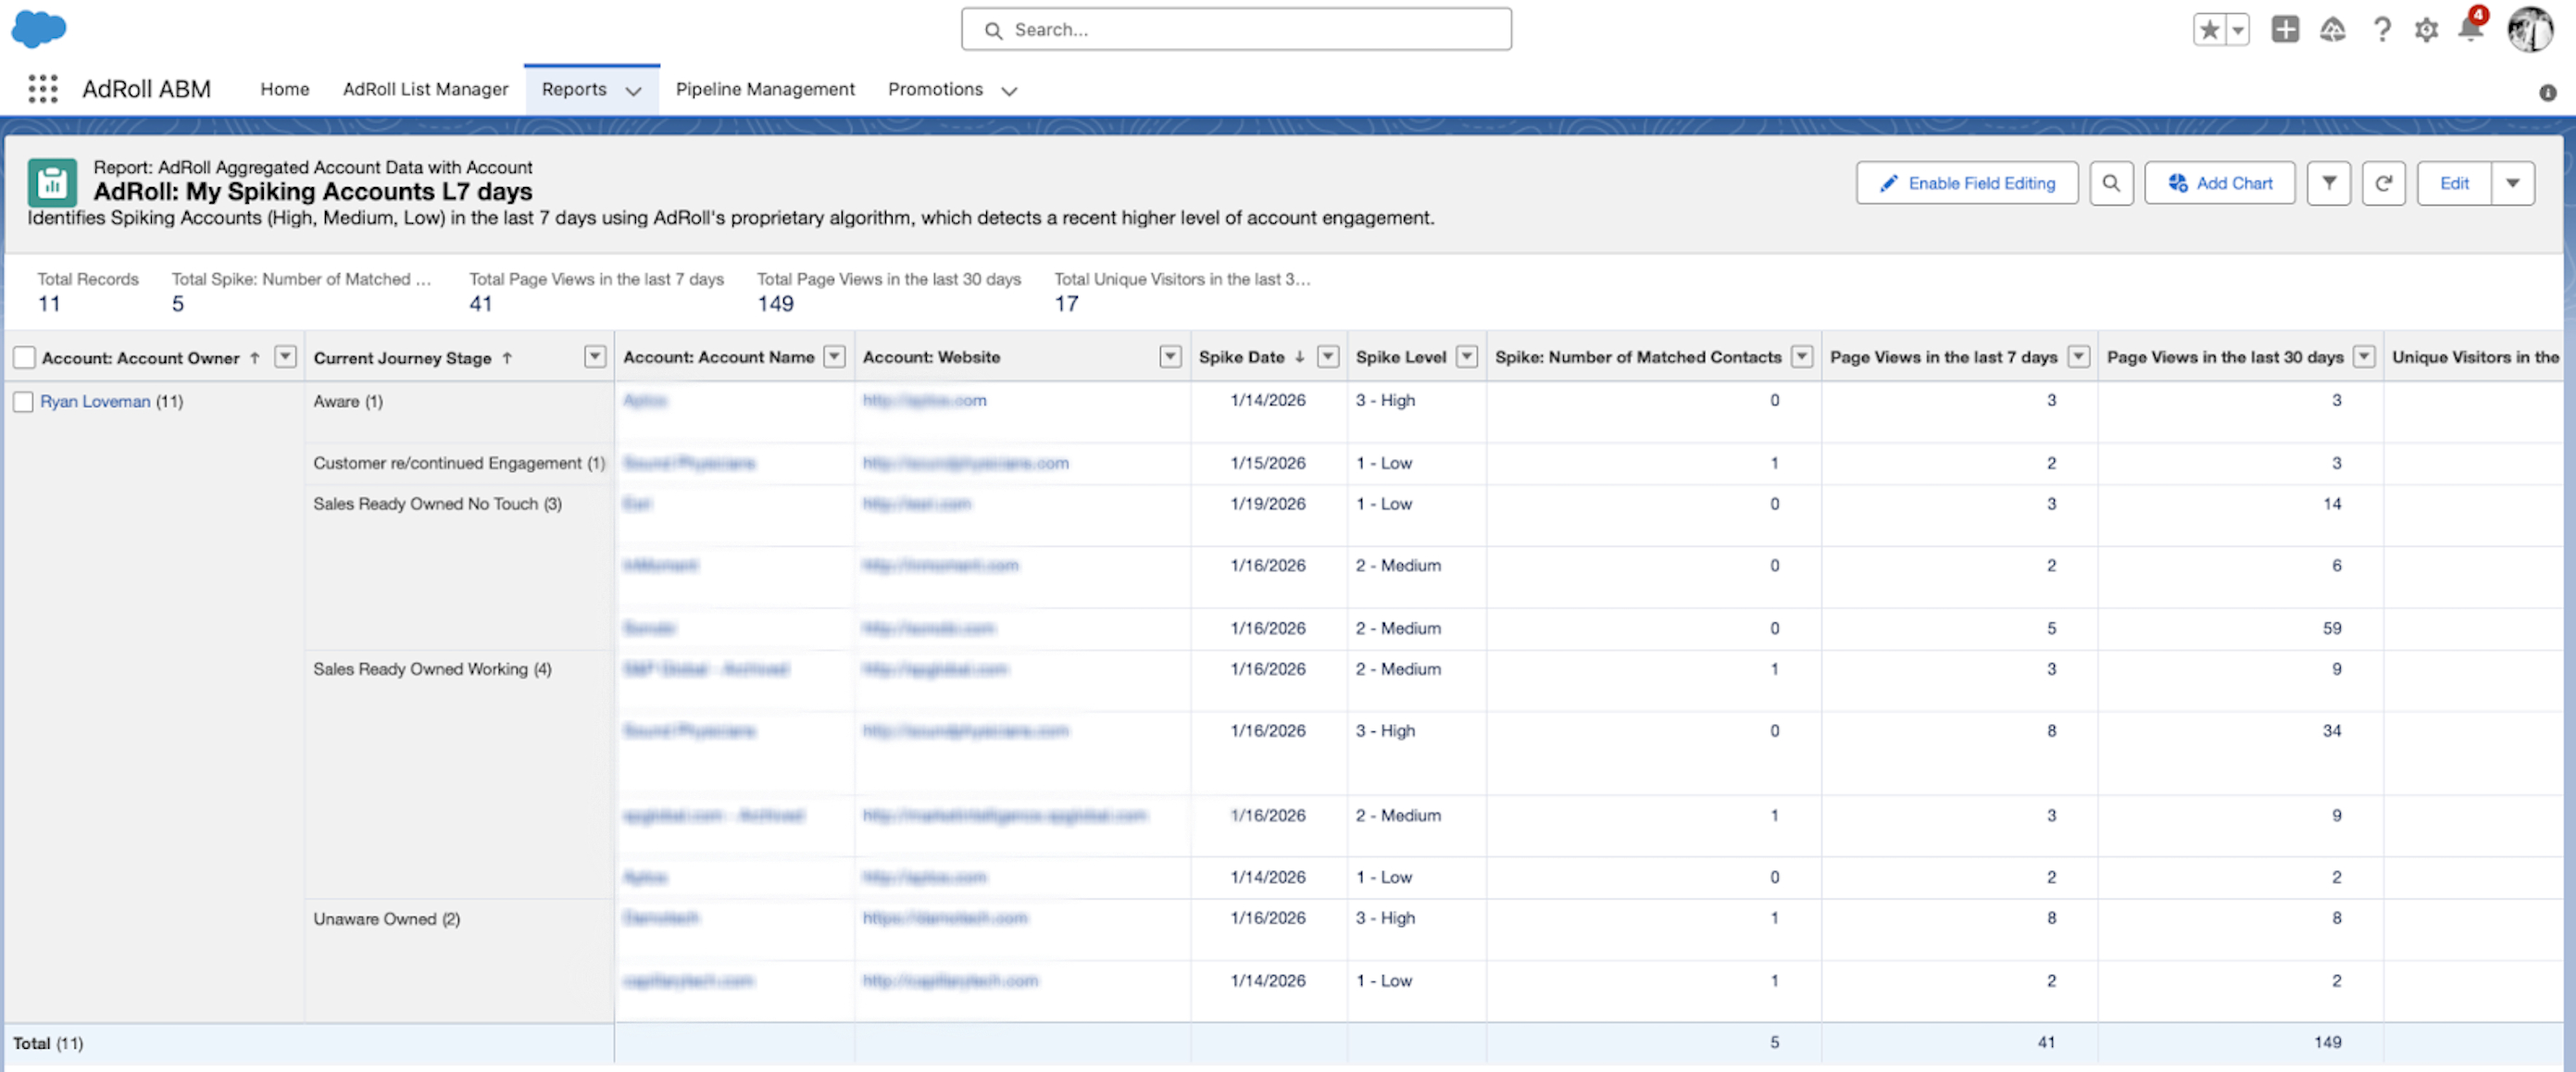Open Number of Matched Contacts column menu
Screen dimensions: 2576x1072
coord(1802,357)
